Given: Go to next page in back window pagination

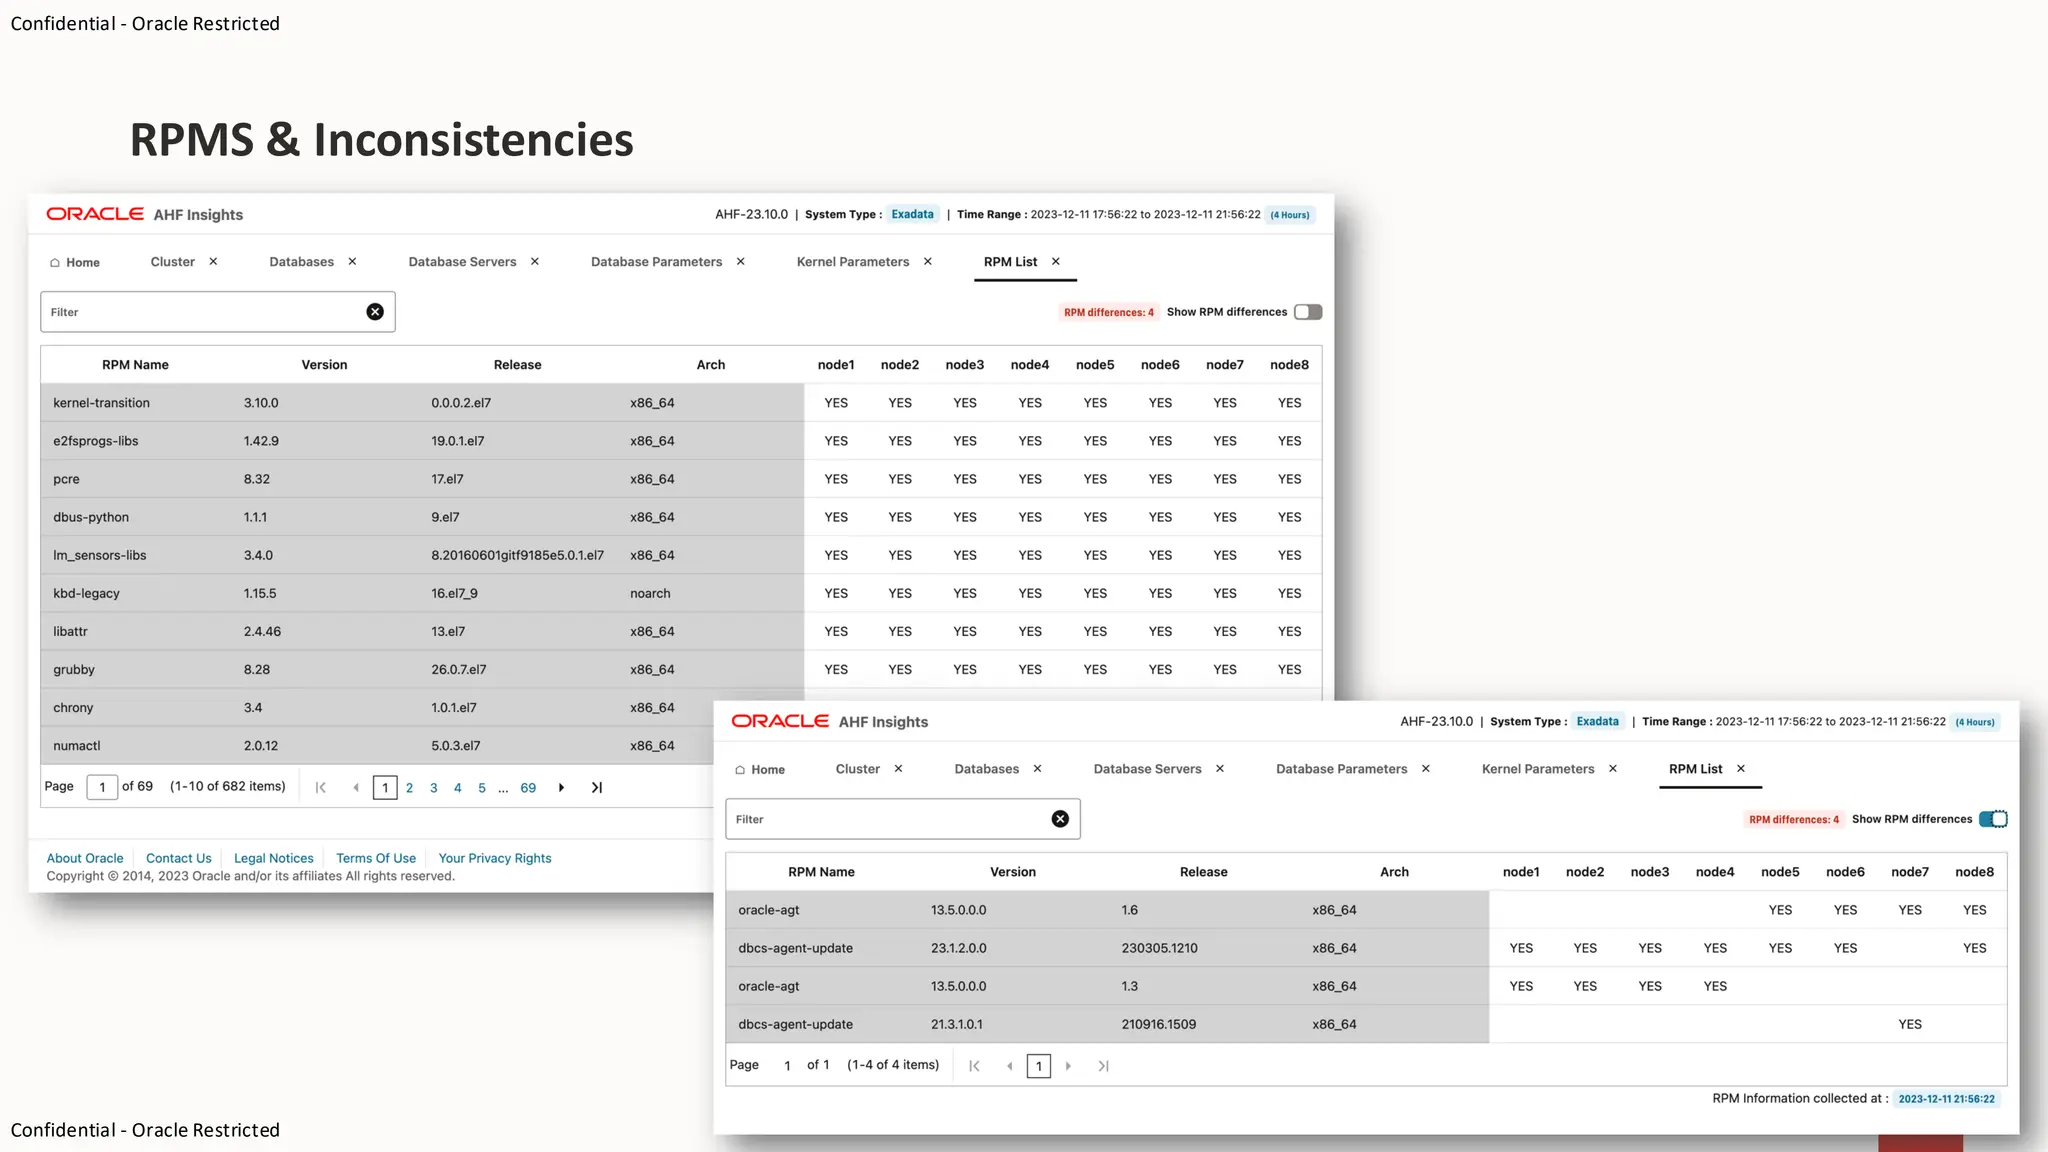Looking at the screenshot, I should [562, 788].
